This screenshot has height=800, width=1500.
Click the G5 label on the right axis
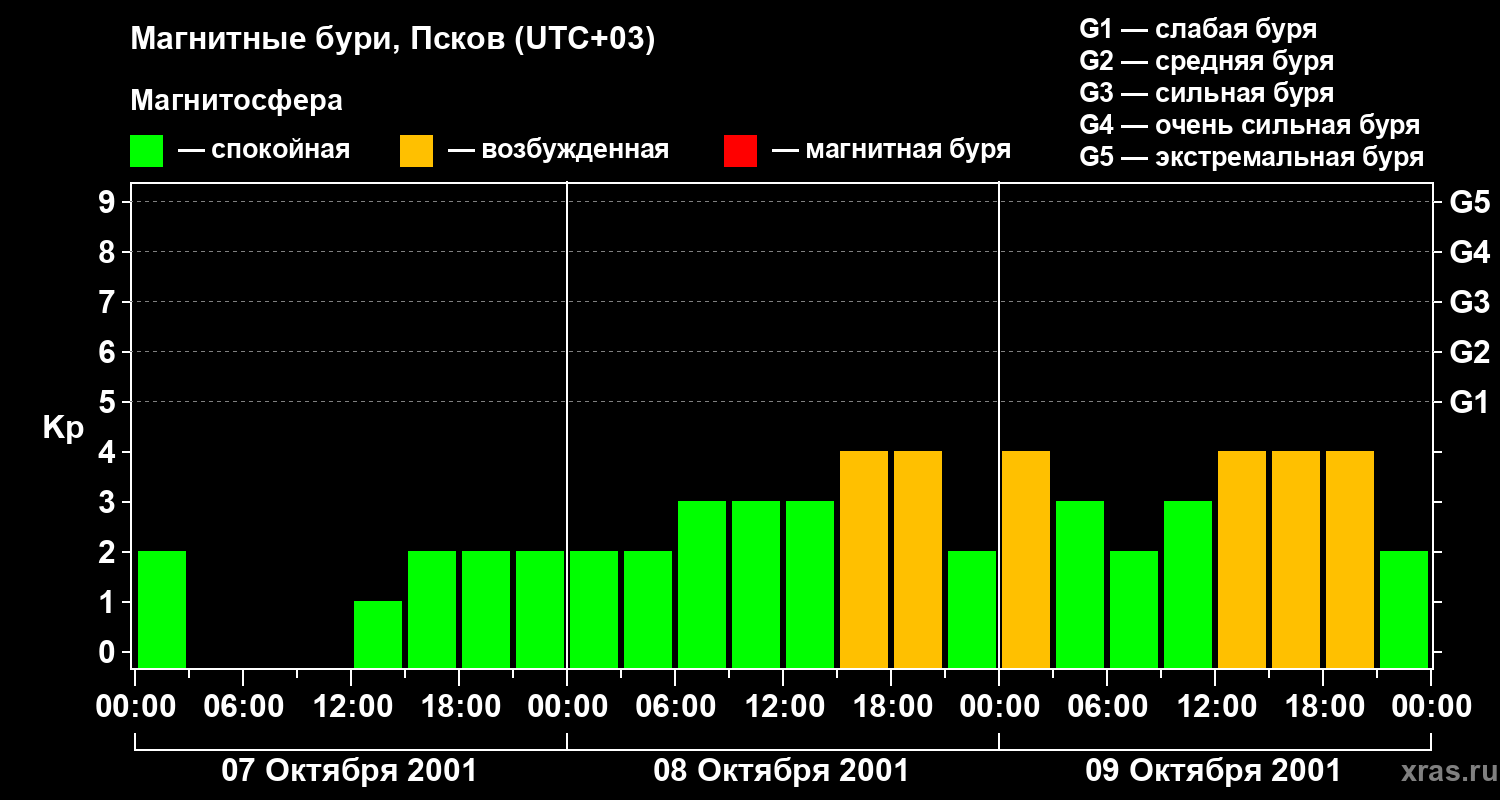pos(1469,202)
